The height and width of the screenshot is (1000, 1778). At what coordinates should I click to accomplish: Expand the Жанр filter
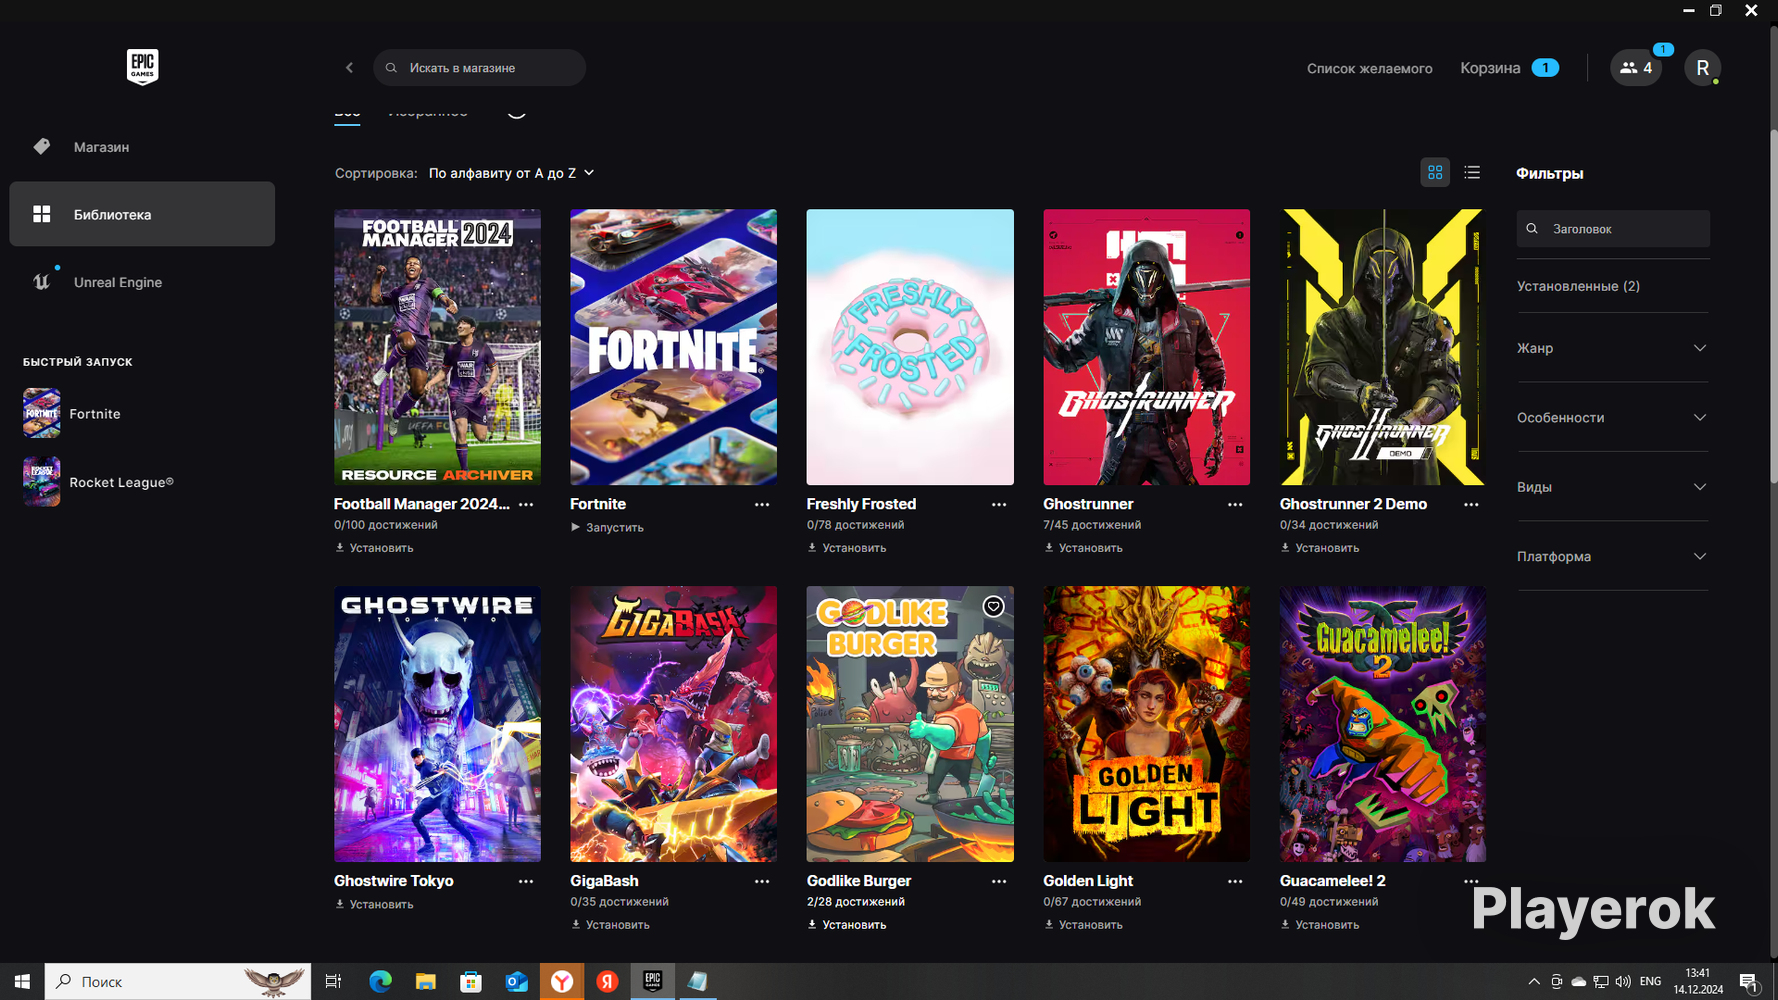(x=1612, y=348)
